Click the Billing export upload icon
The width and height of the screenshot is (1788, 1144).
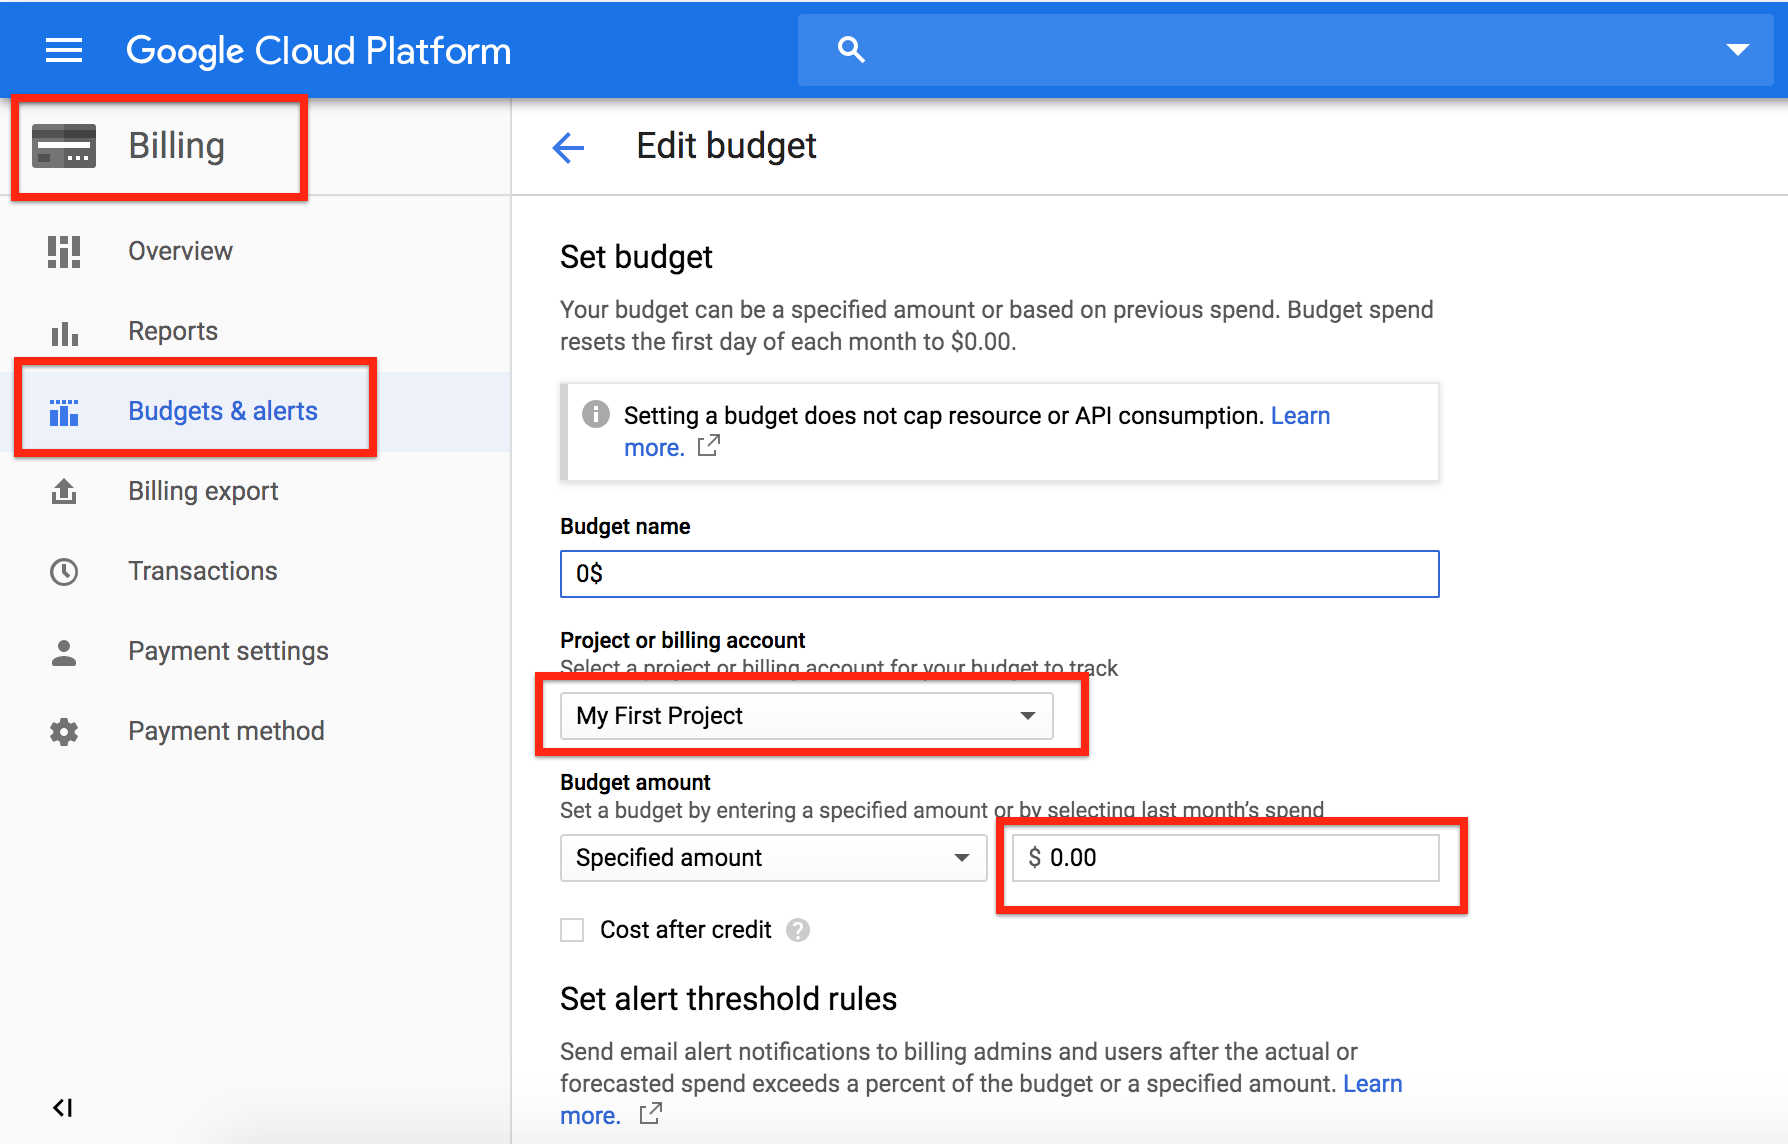click(x=64, y=491)
